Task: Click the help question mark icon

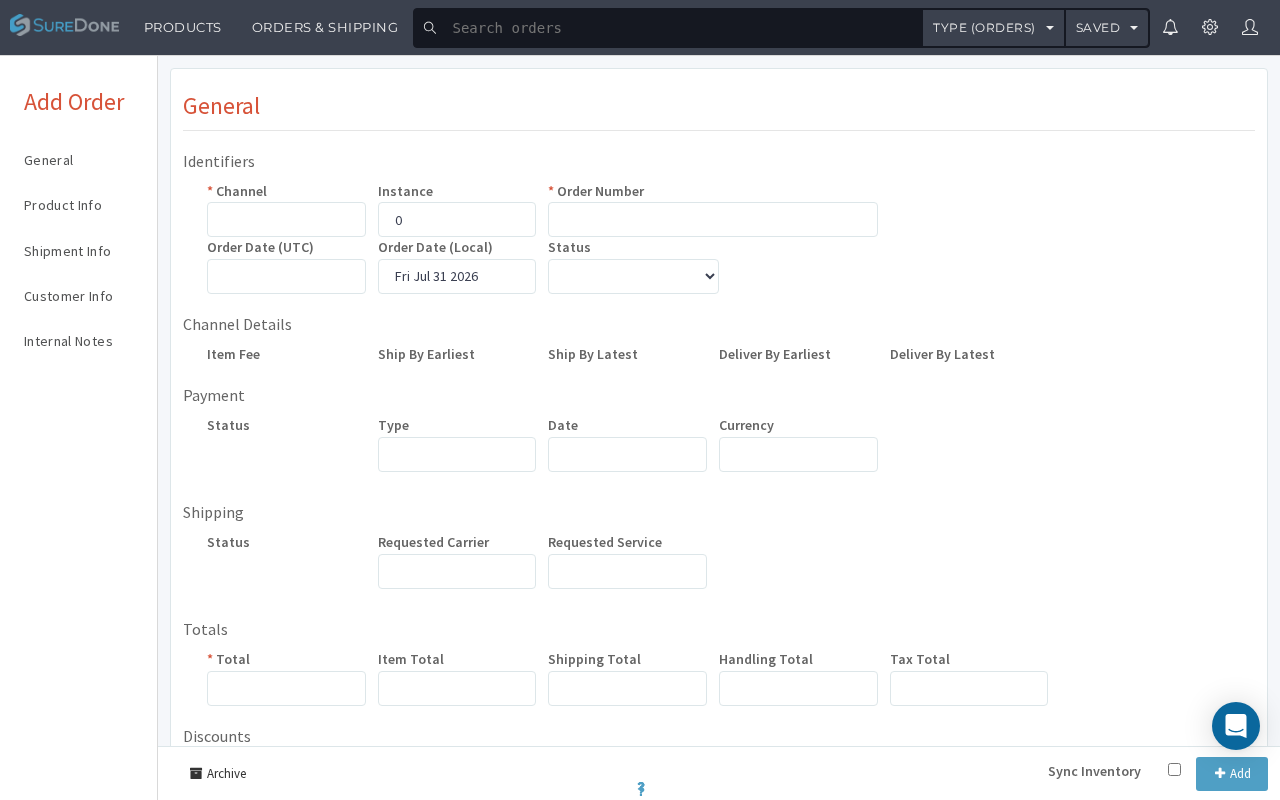Action: click(641, 789)
